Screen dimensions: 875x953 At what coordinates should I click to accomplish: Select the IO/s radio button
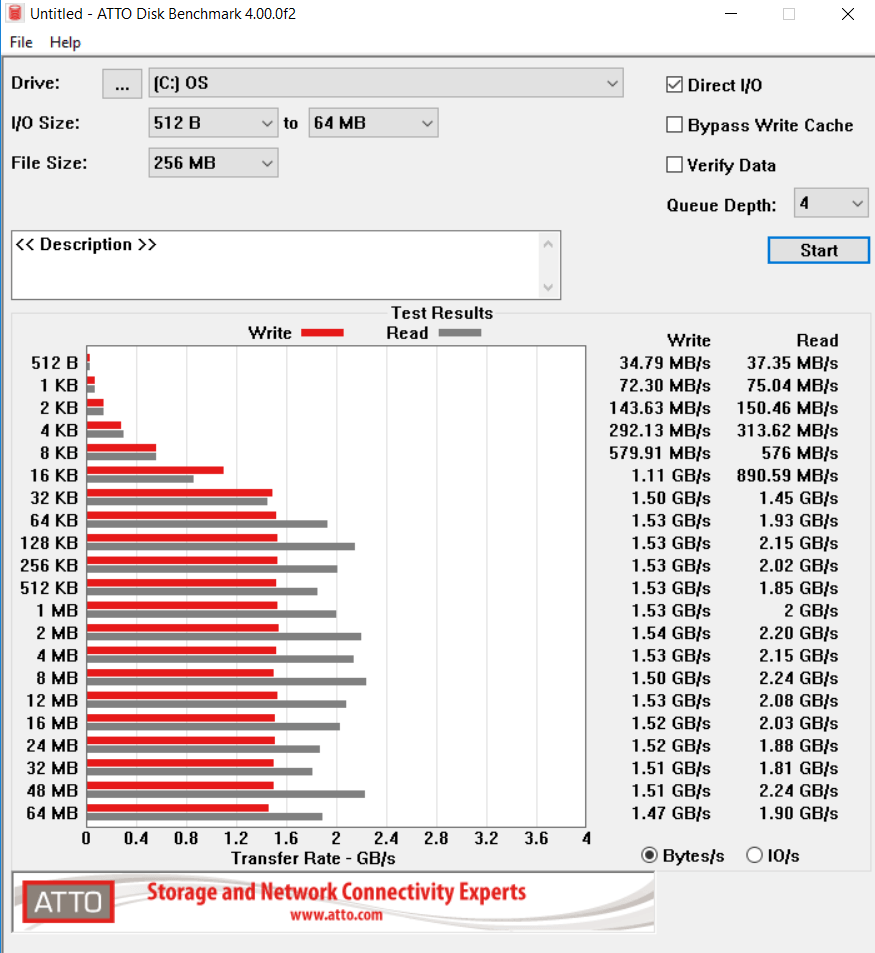[754, 855]
